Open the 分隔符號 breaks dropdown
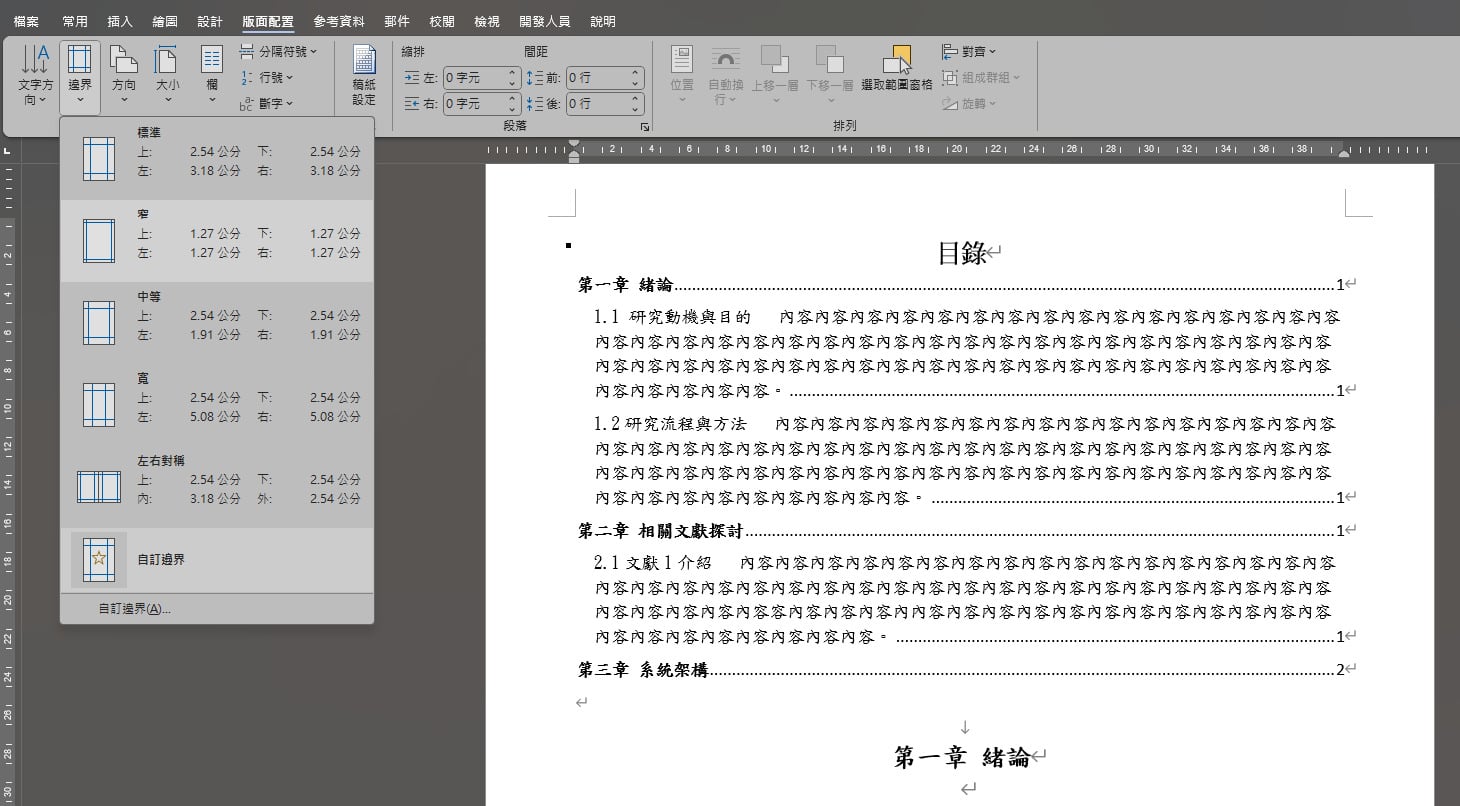 click(x=278, y=51)
